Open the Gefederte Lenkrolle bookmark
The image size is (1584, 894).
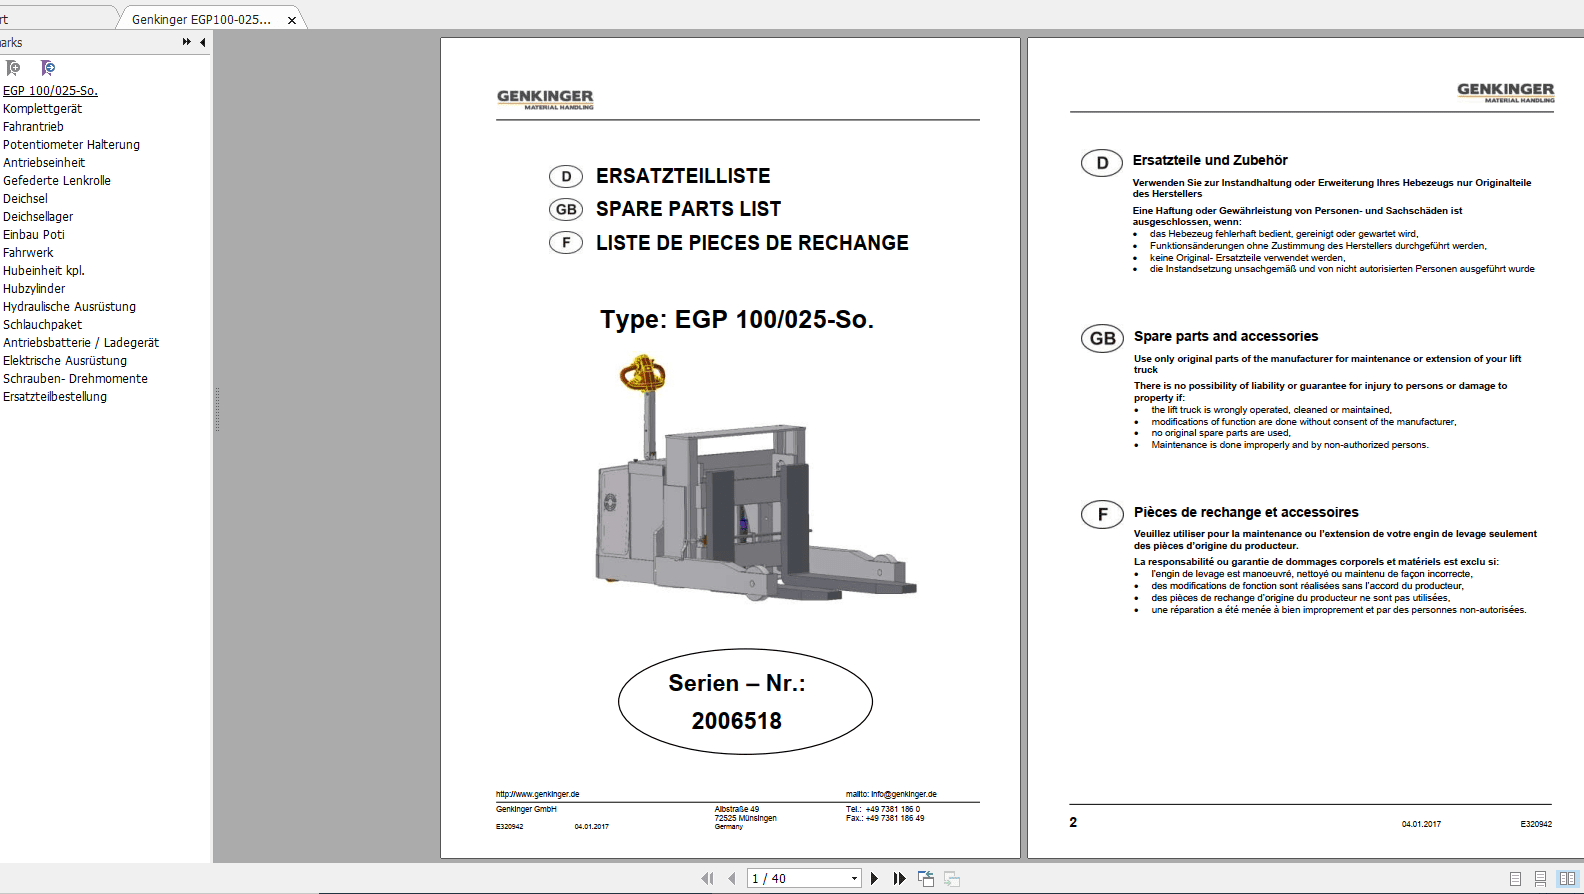[x=57, y=180]
